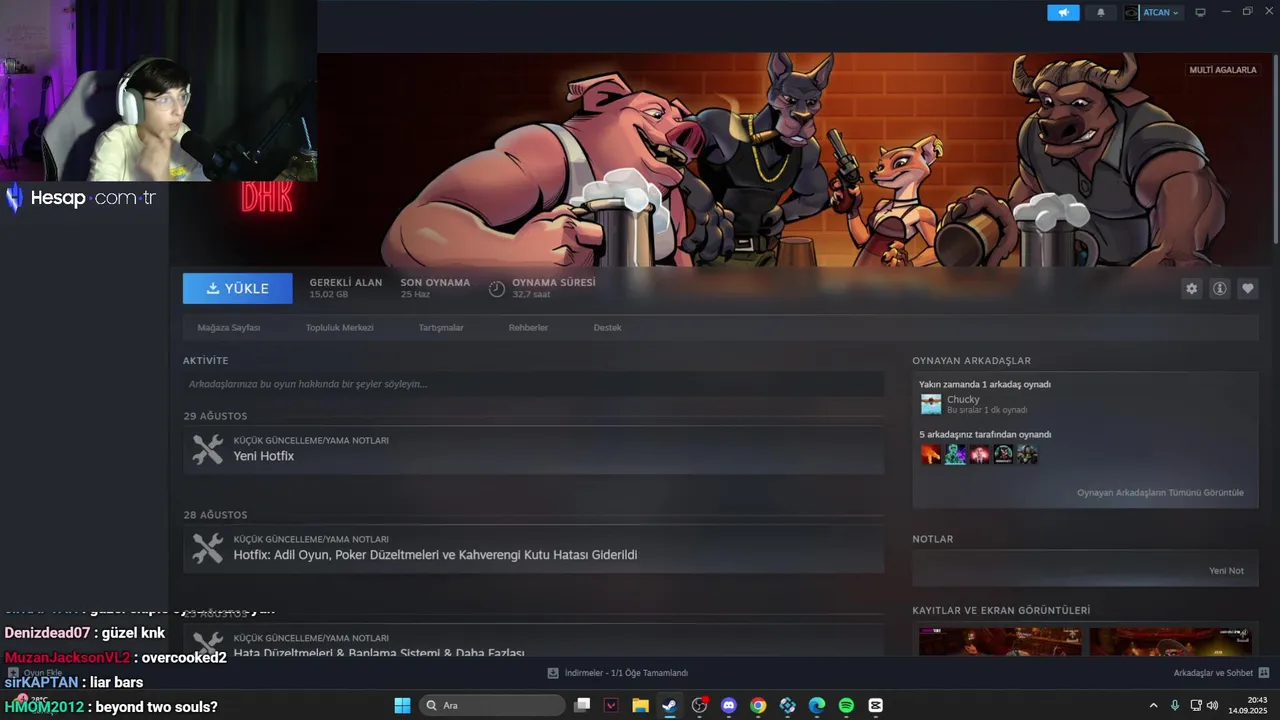Expand the ATCAN account dropdown
Screen dimensions: 1280x720
[1153, 13]
